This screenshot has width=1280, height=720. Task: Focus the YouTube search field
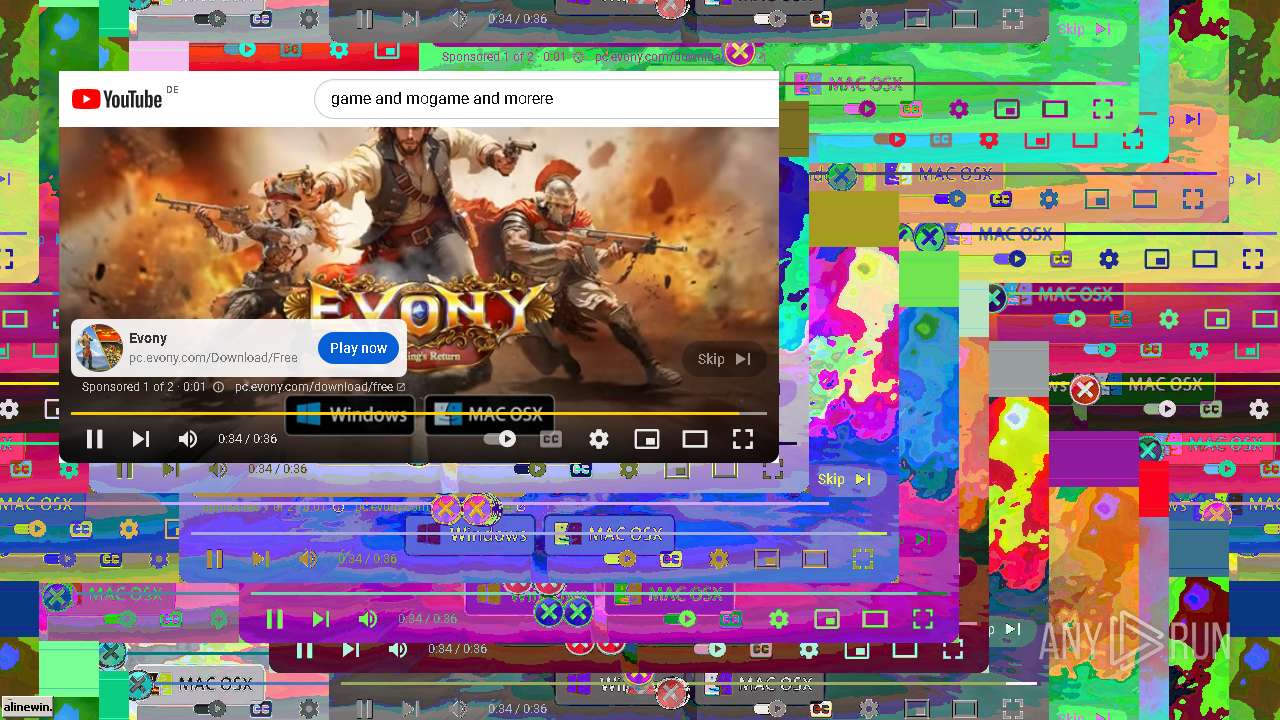[548, 98]
